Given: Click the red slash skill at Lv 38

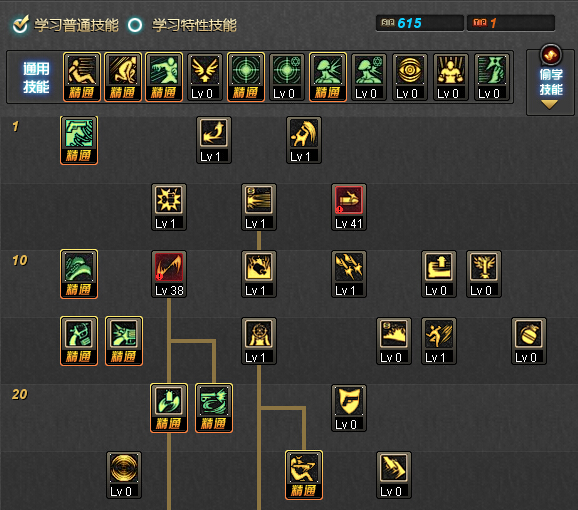Looking at the screenshot, I should coord(169,274).
